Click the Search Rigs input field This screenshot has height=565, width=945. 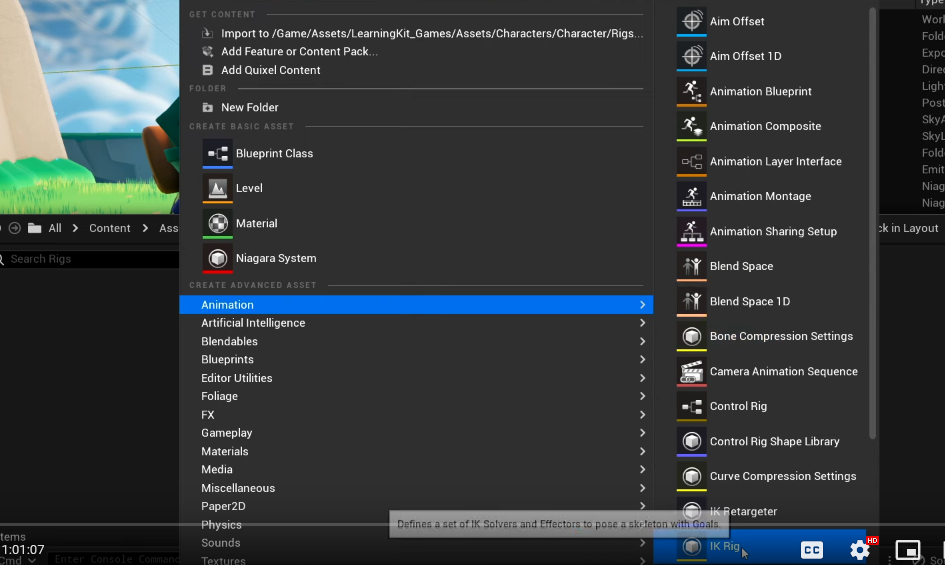pyautogui.click(x=89, y=259)
